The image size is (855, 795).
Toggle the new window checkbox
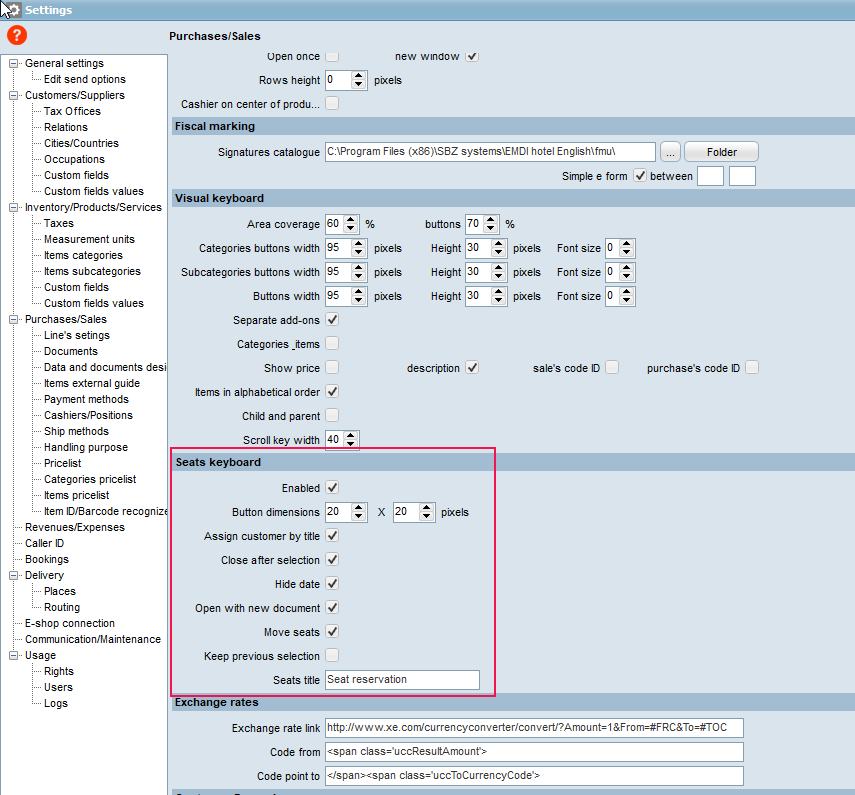tap(472, 56)
